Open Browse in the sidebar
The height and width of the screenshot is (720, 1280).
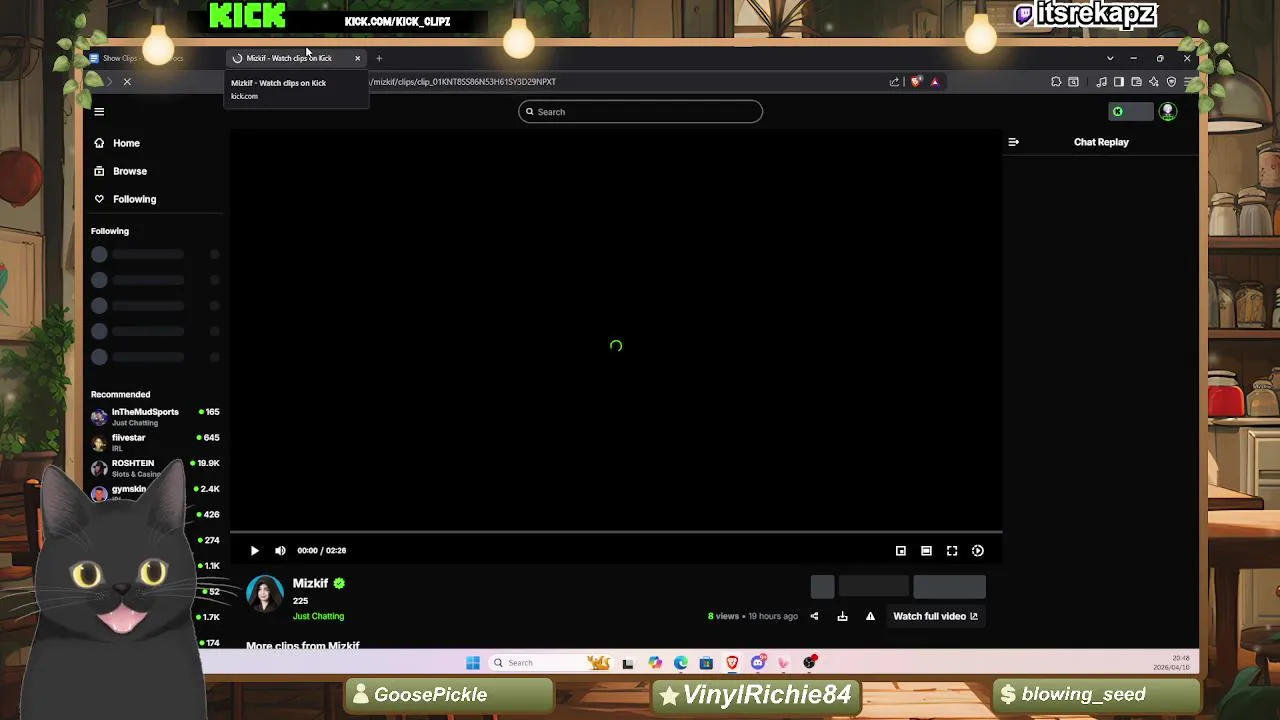click(130, 171)
